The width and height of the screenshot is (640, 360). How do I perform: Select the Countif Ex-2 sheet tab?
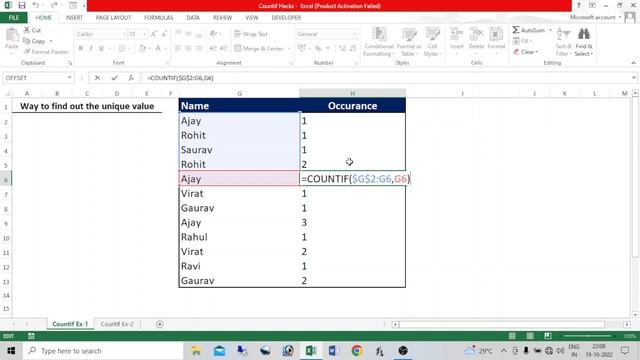point(117,324)
